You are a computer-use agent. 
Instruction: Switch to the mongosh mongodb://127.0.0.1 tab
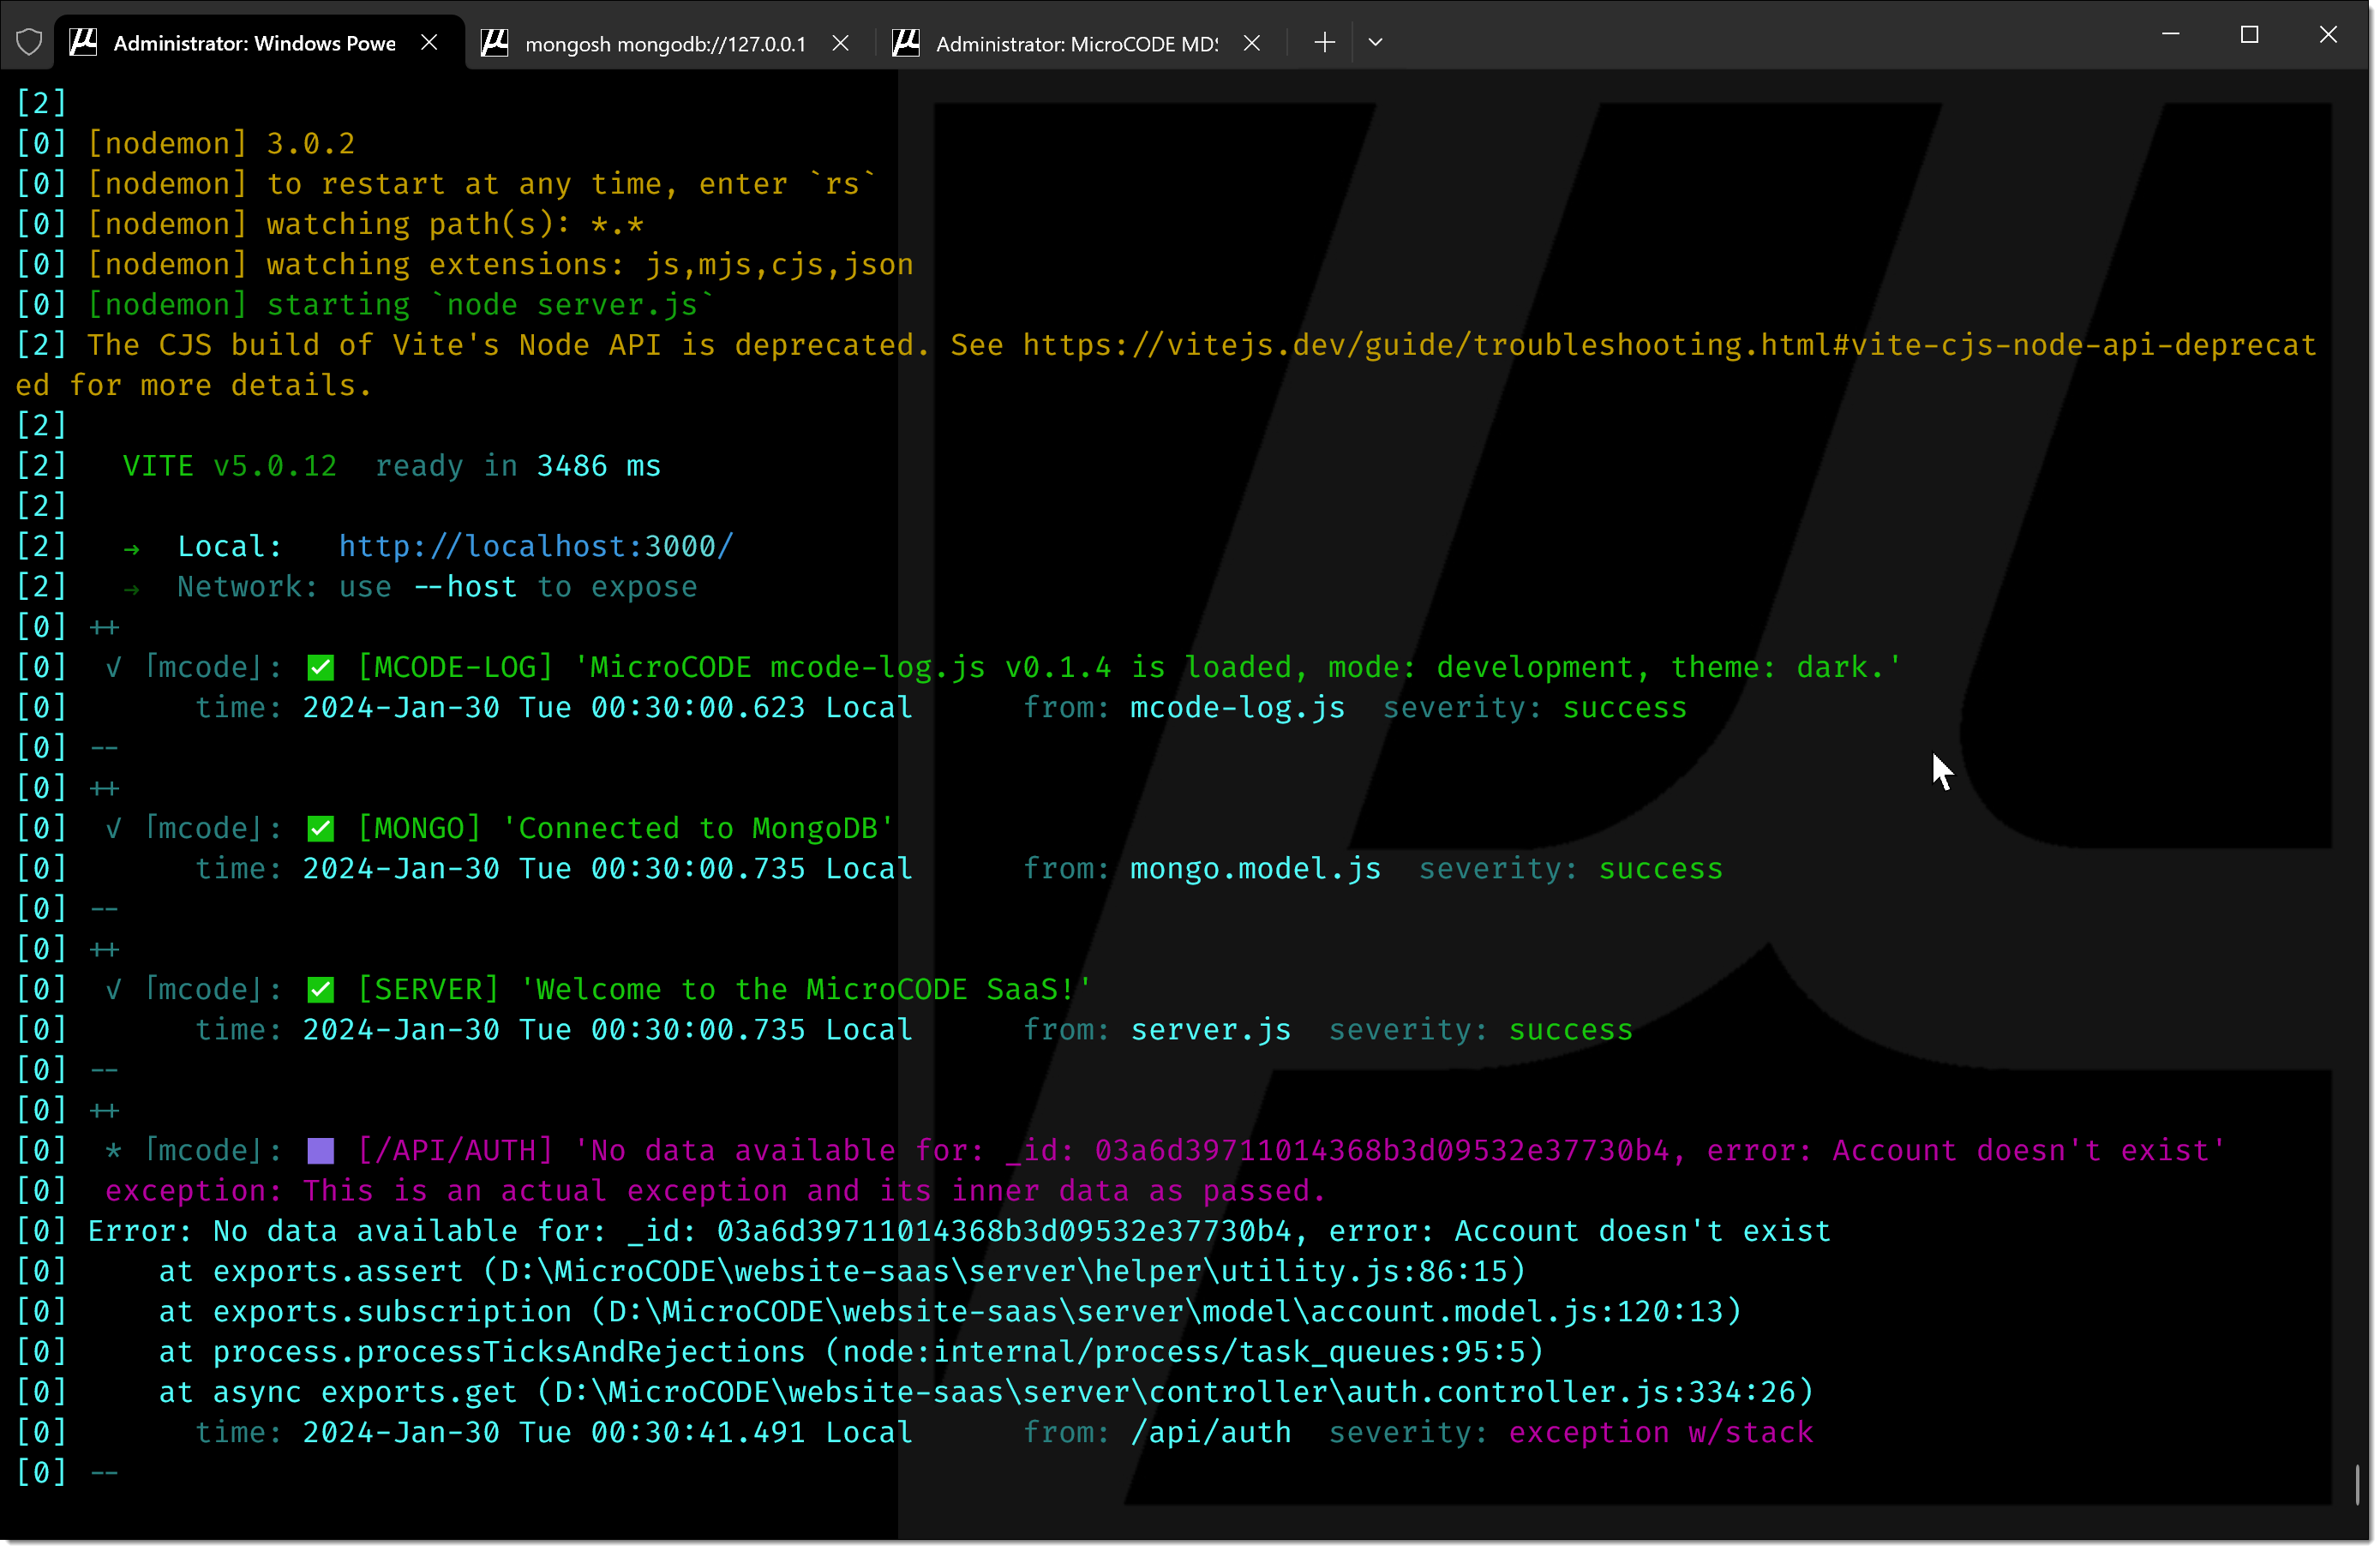pos(666,44)
